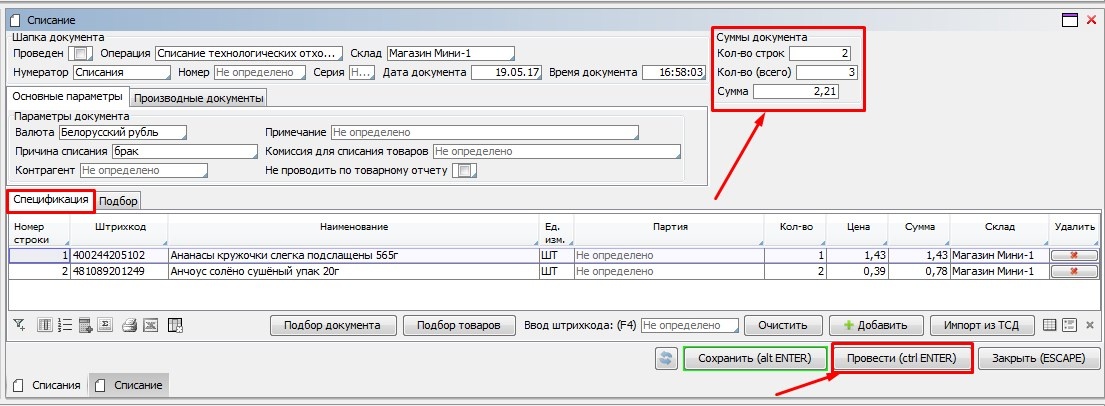The width and height of the screenshot is (1105, 406).
Task: Enable Не проводить по товарному отчету checkbox
Action: pyautogui.click(x=465, y=170)
